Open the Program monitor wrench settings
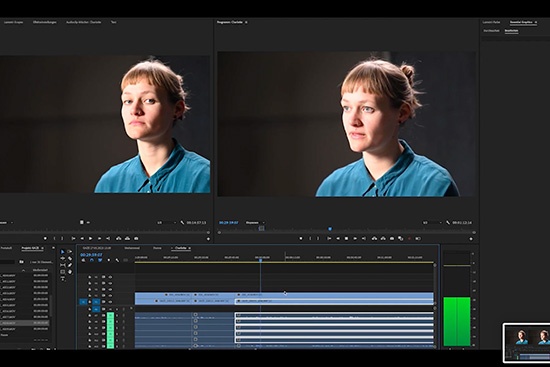Viewport: 550px width, 367px height. coord(448,222)
